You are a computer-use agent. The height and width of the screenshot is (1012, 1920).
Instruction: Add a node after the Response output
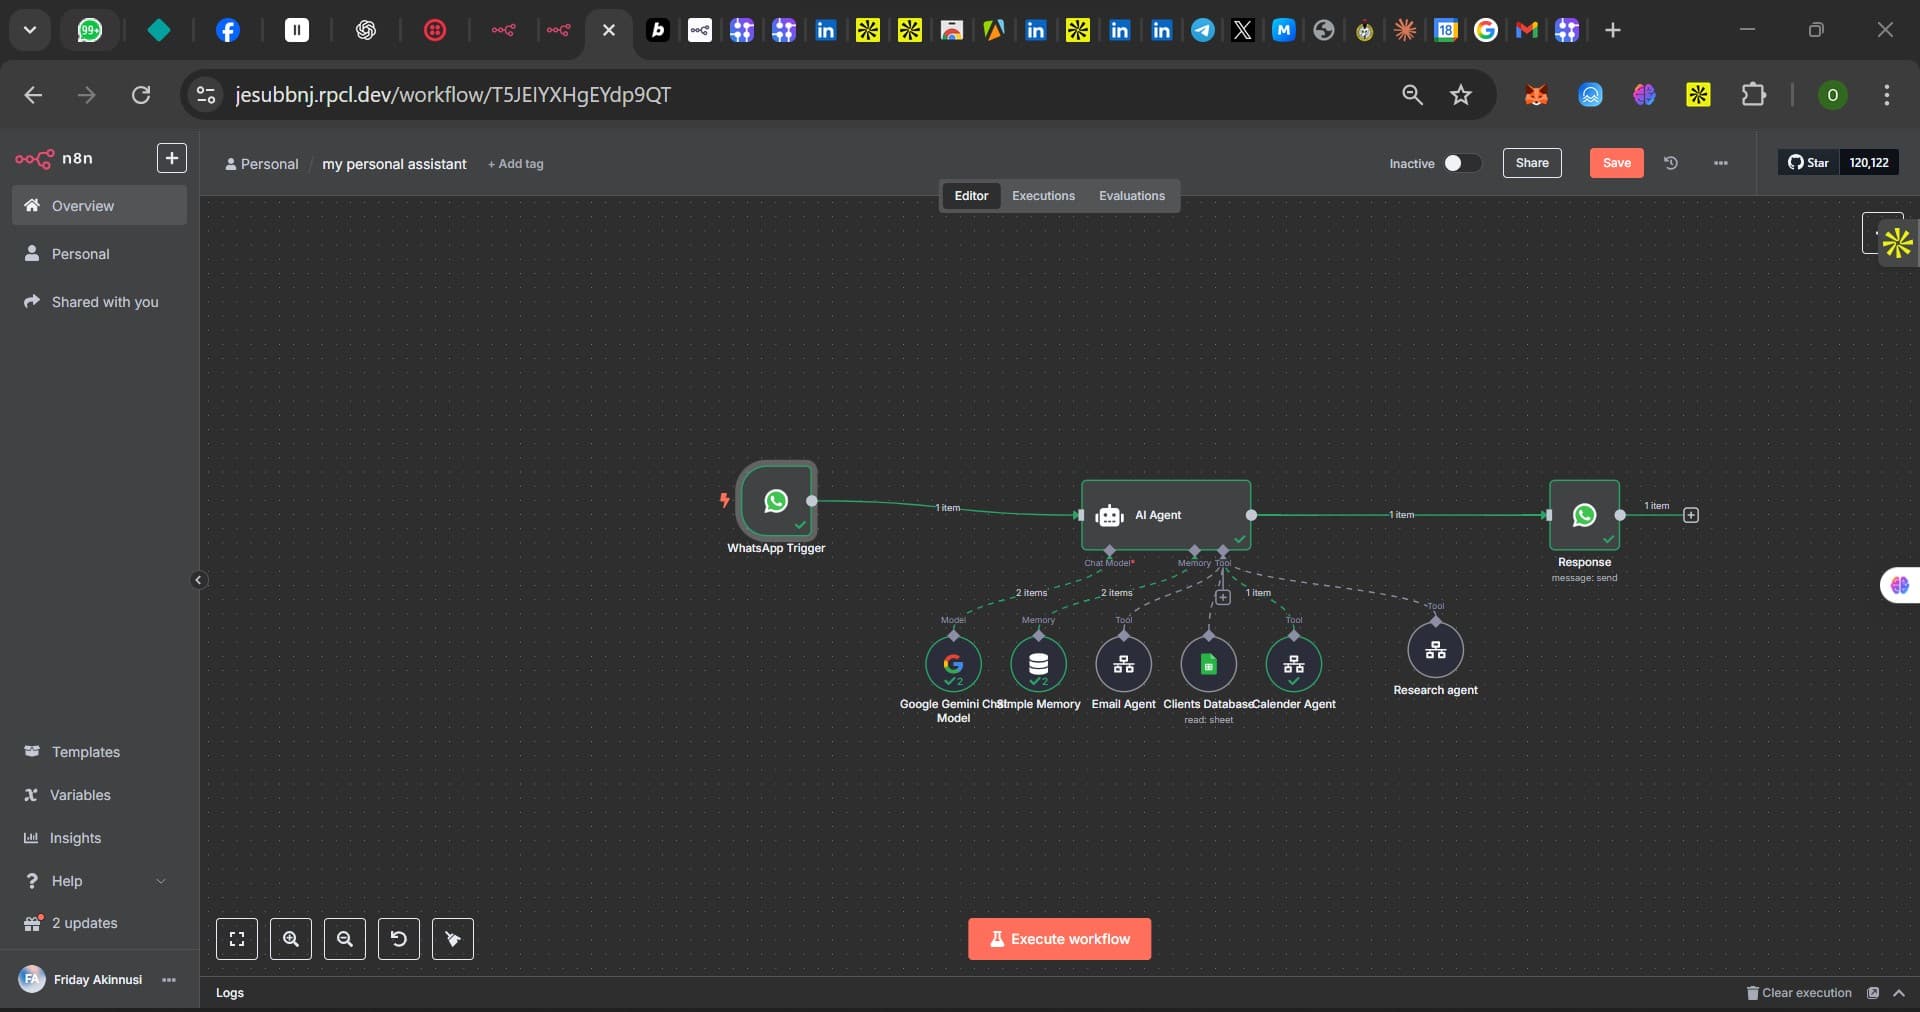pyautogui.click(x=1691, y=515)
